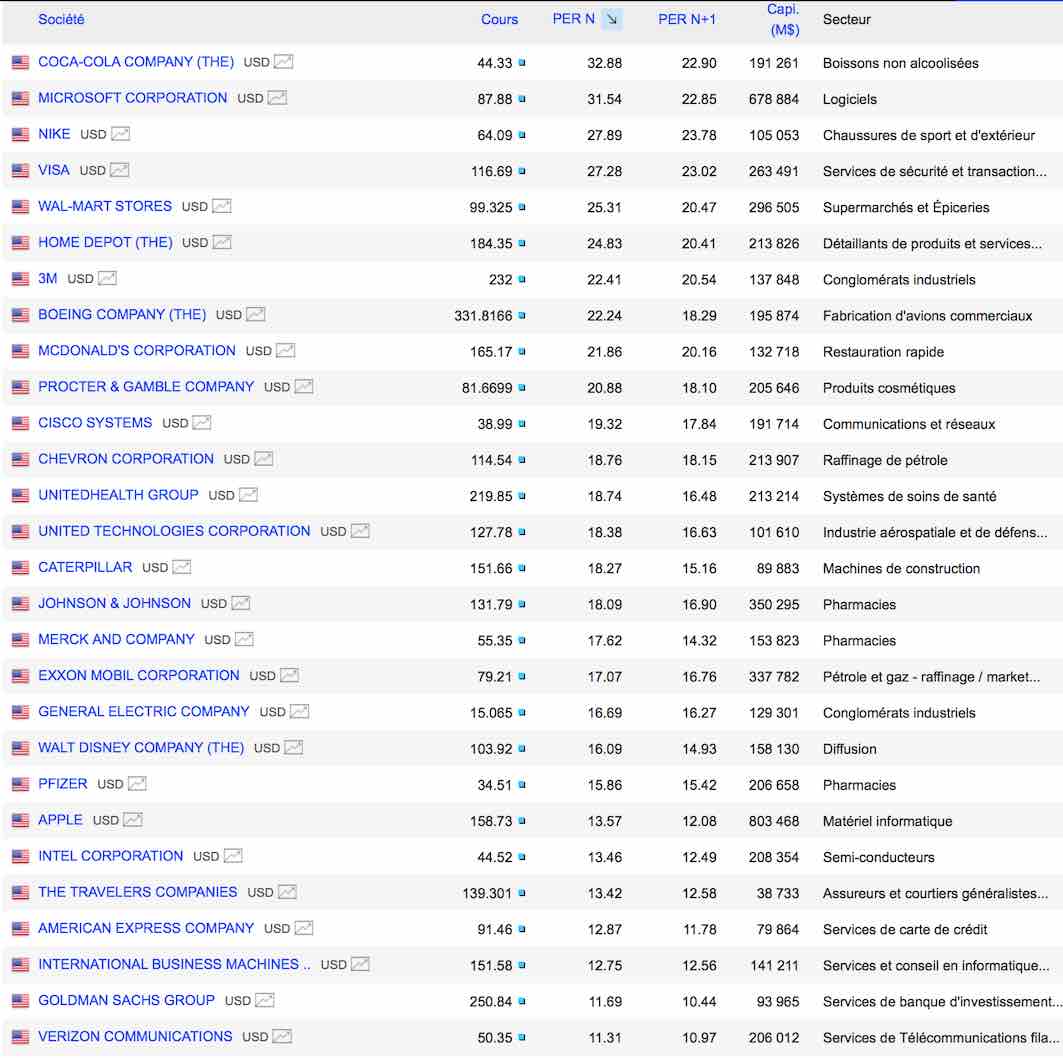This screenshot has width=1063, height=1058.
Task: Open Intel Corporation chart icon
Action: (x=233, y=855)
